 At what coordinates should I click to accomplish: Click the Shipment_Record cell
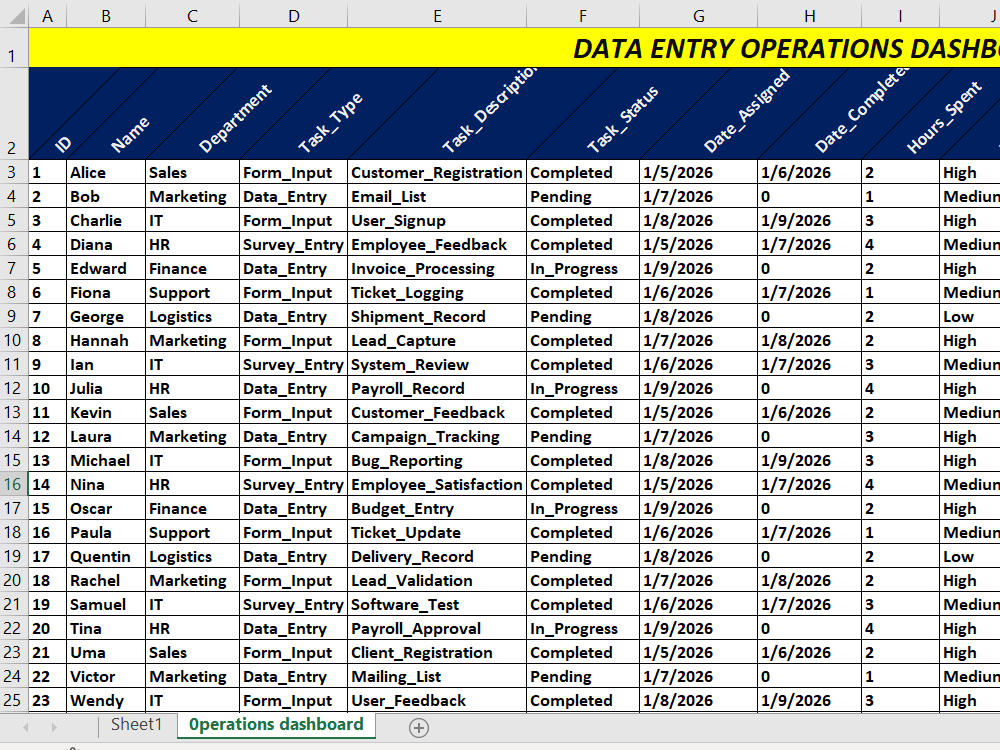tap(437, 316)
